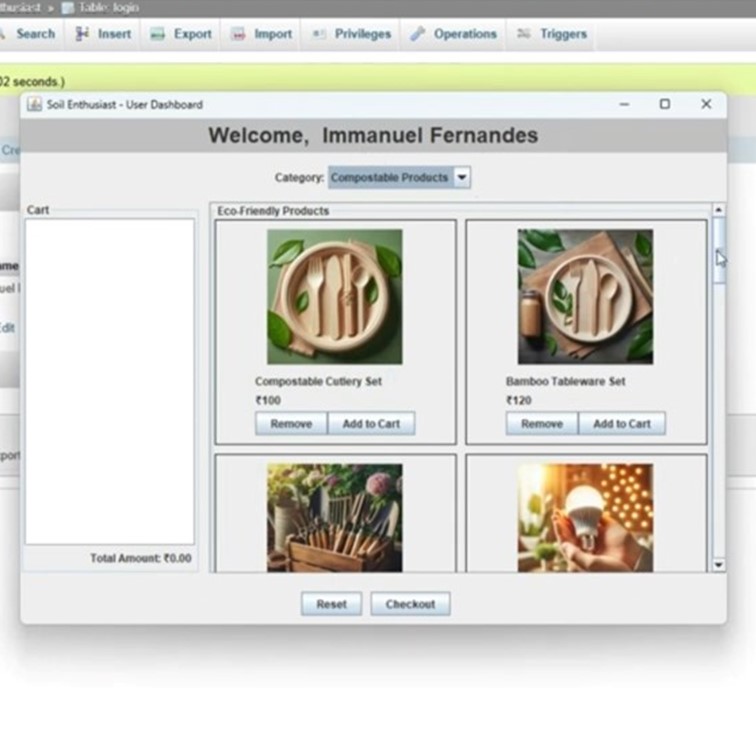Click the Table: login breadcrumb

[109, 8]
